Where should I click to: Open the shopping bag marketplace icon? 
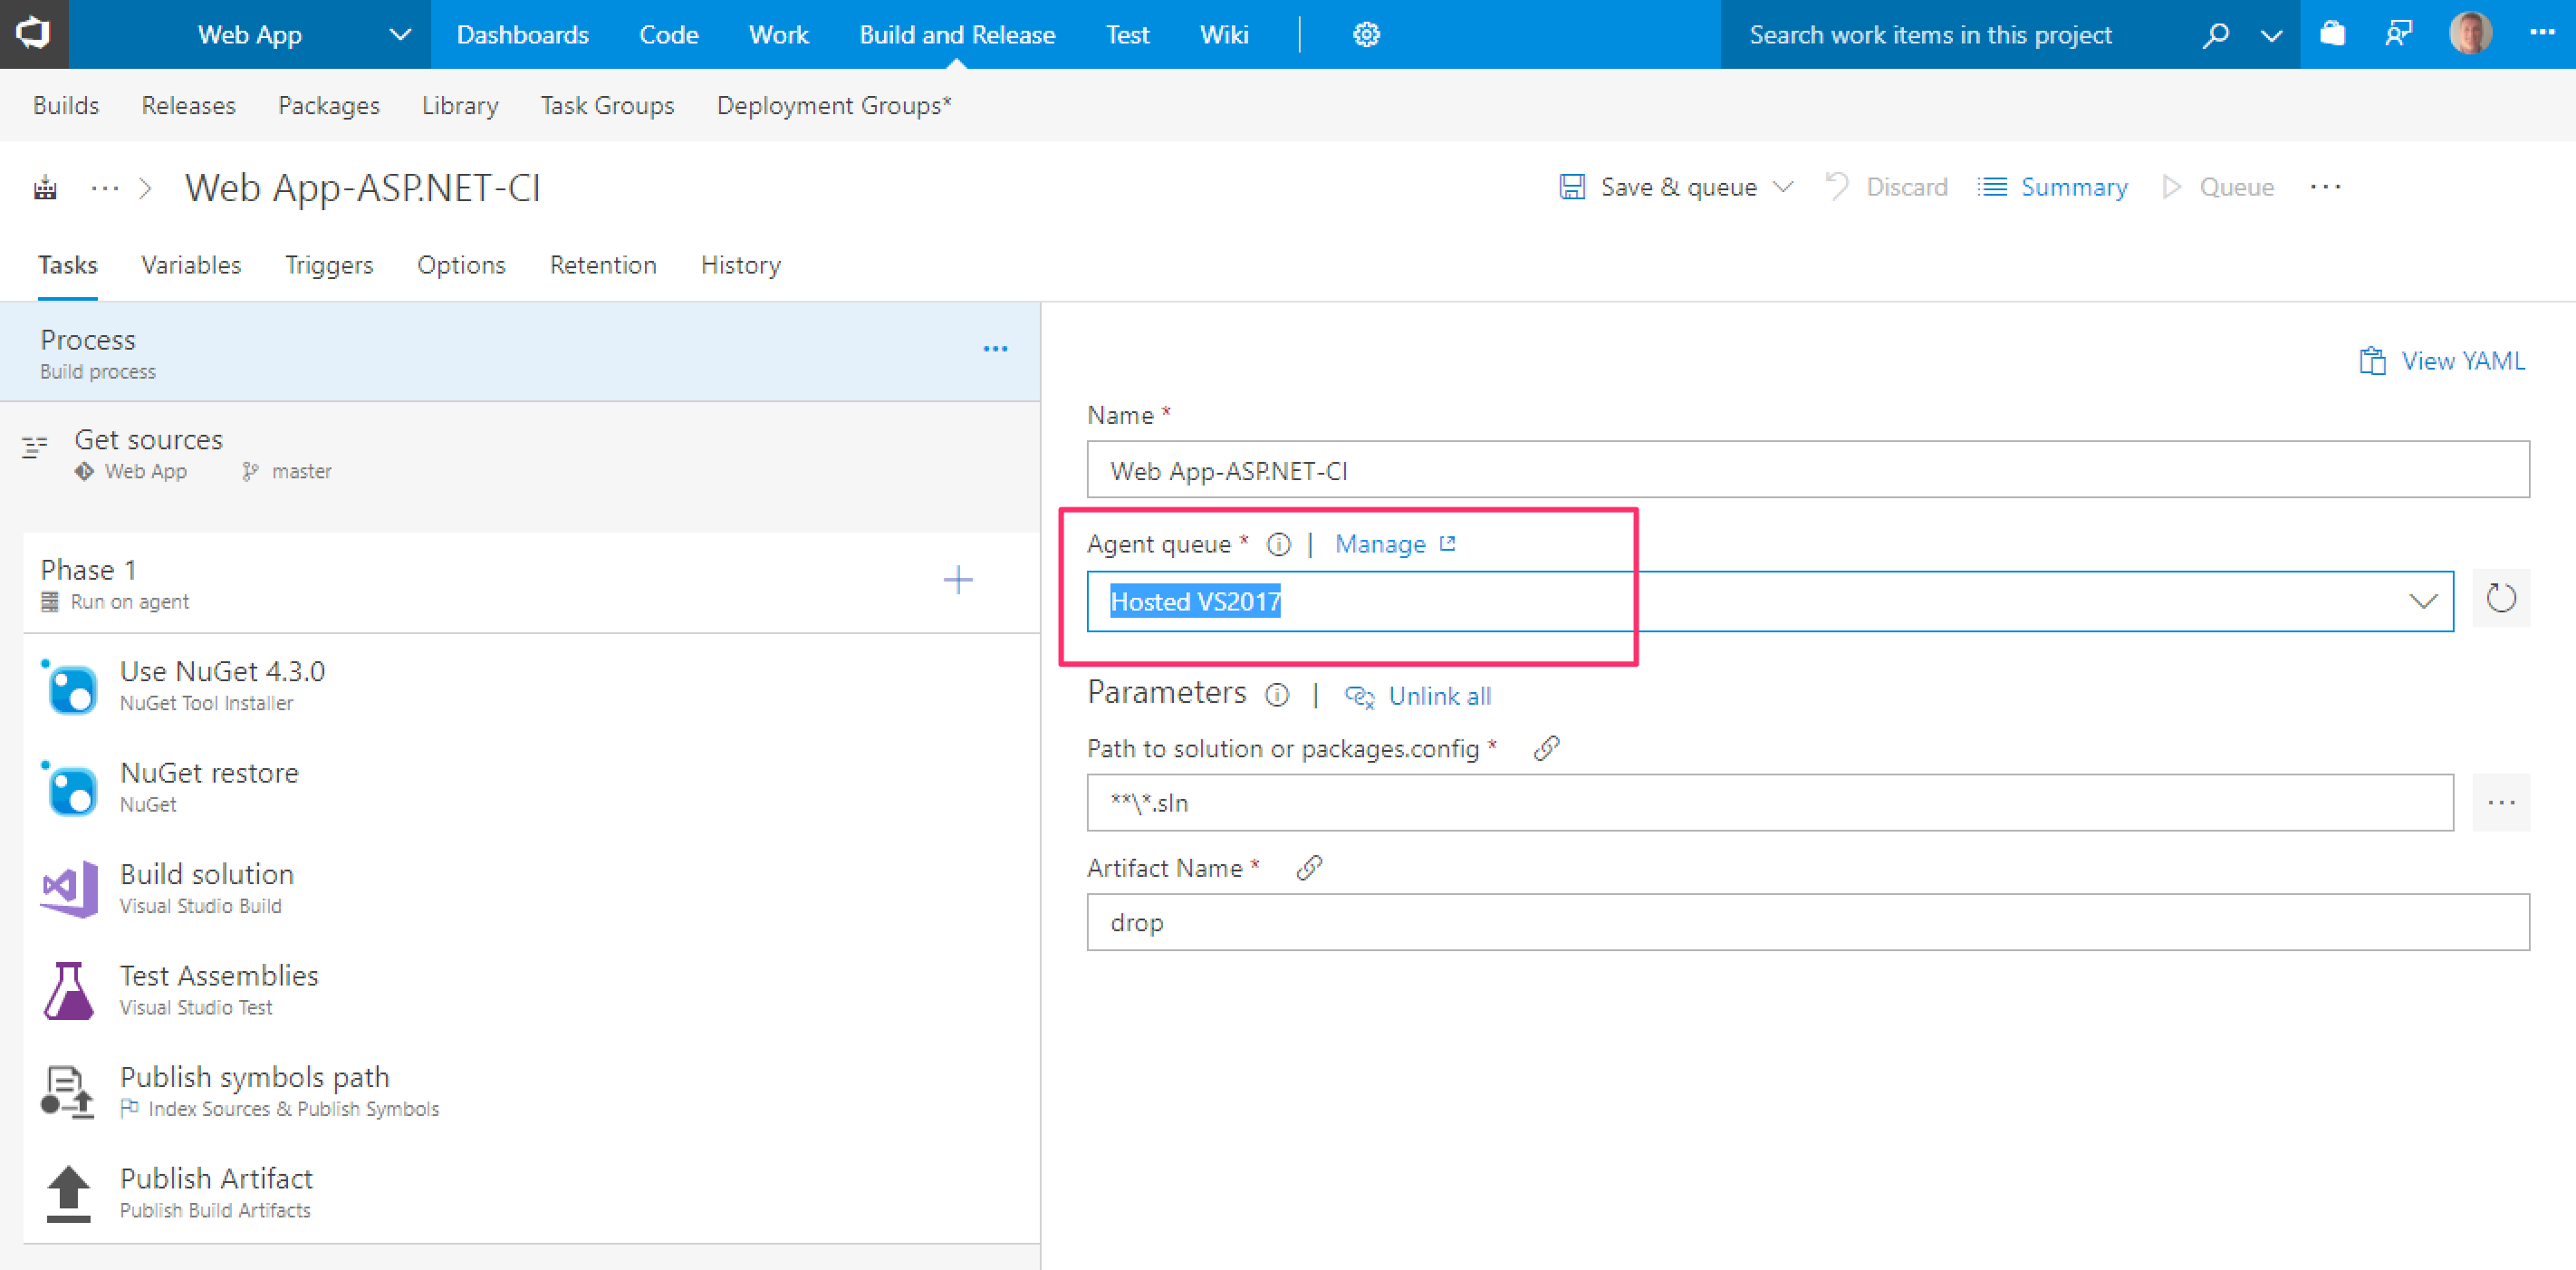coord(2332,35)
